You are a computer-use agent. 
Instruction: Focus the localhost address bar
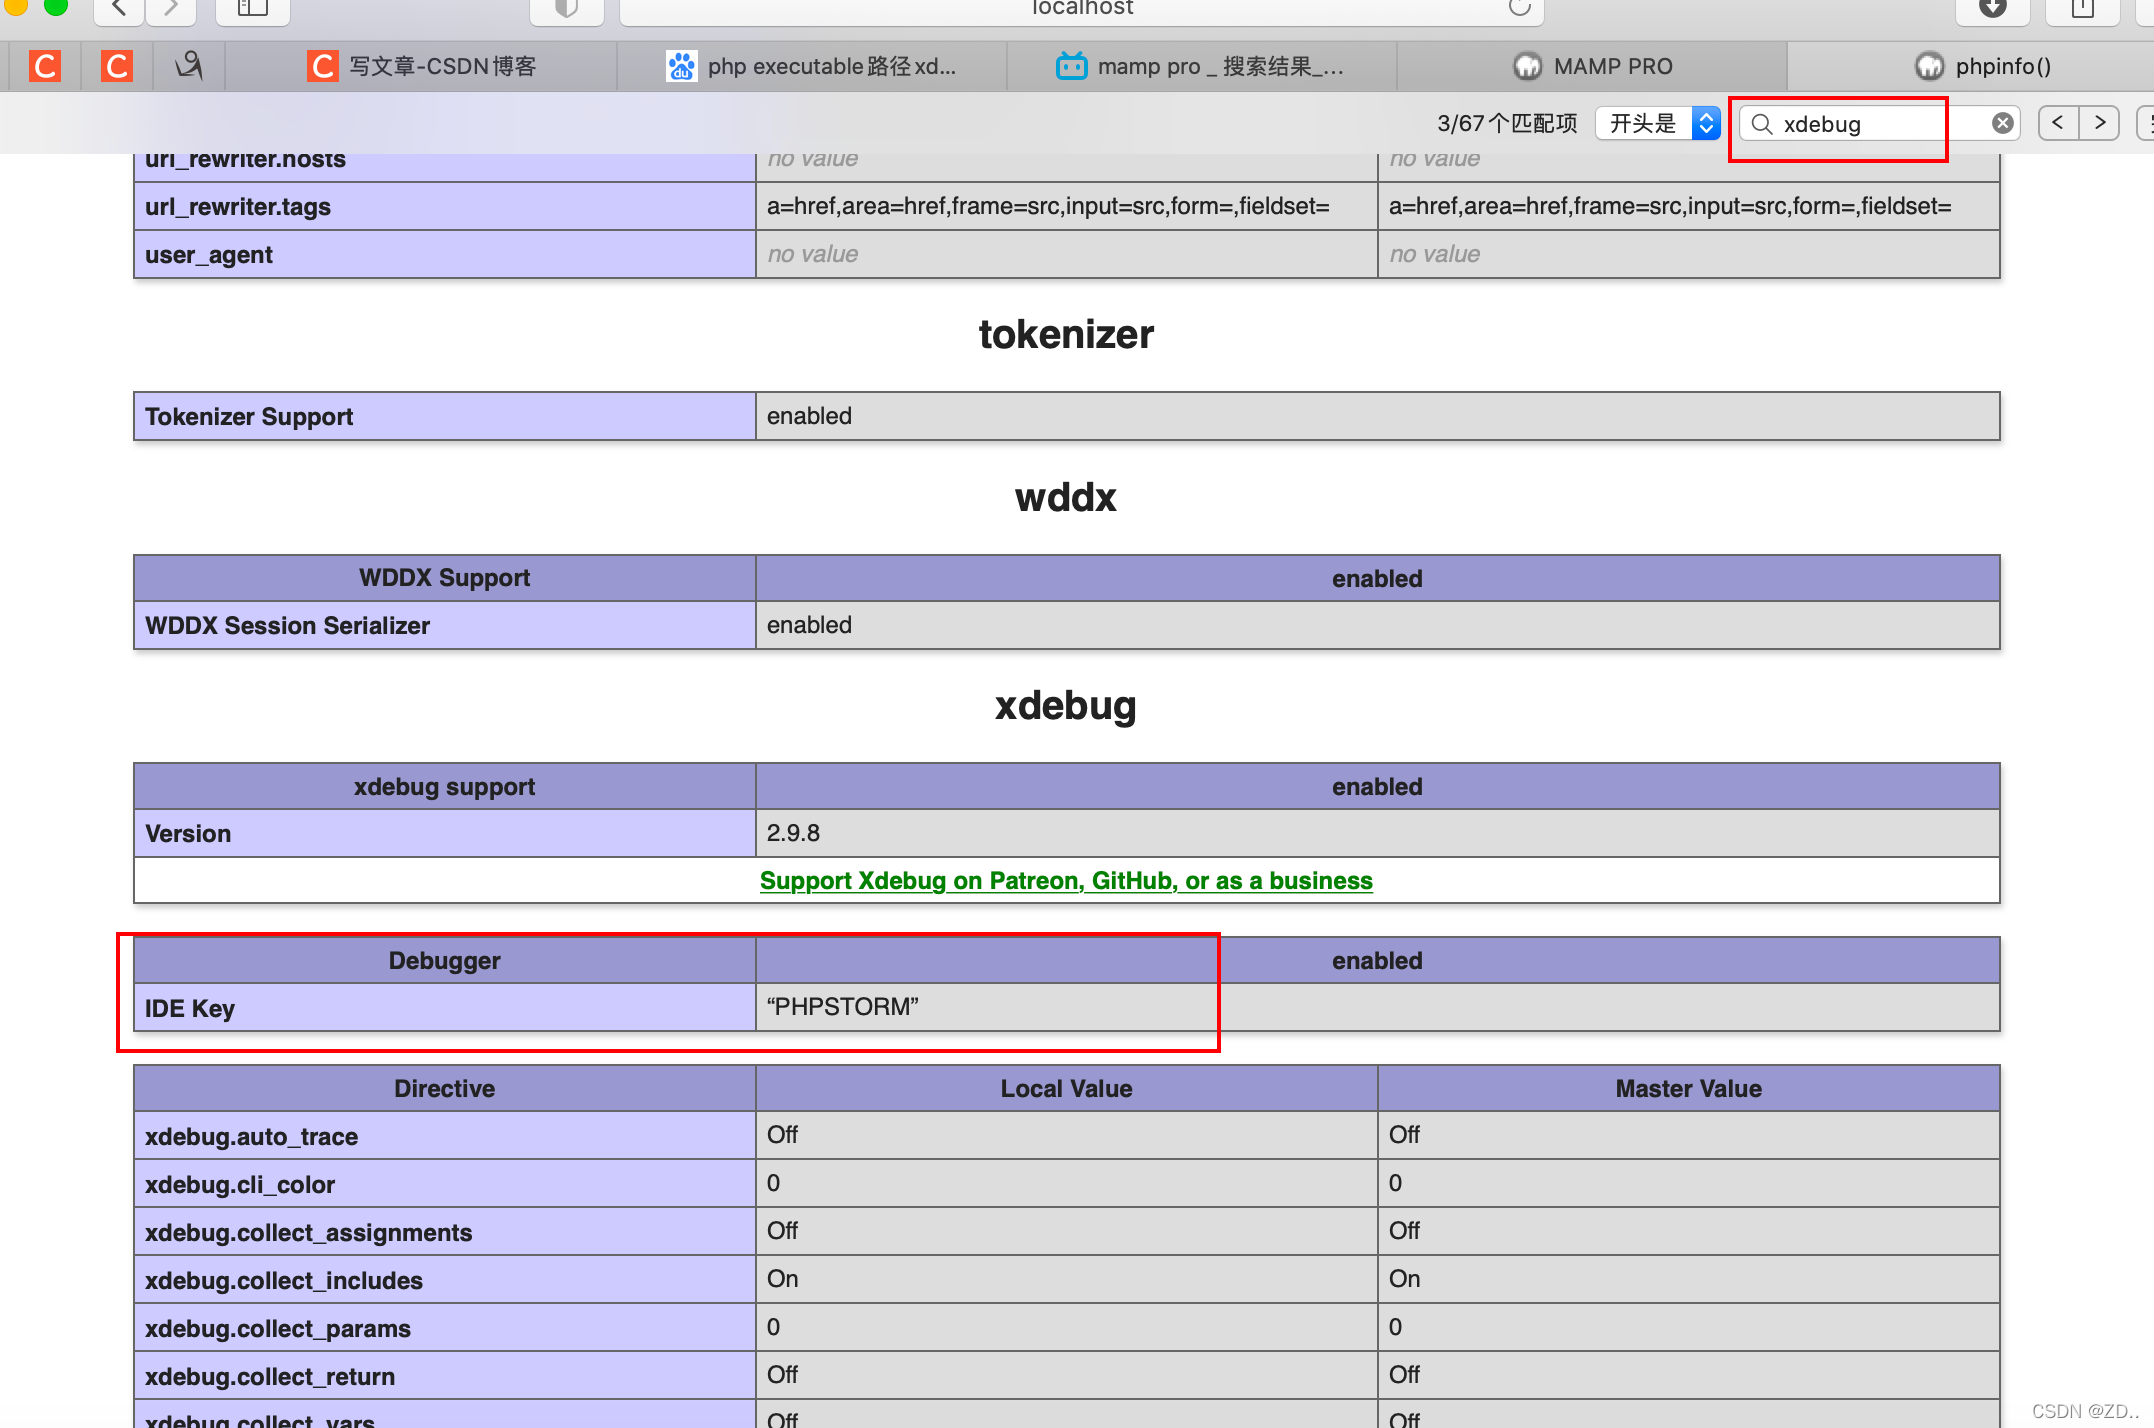[1082, 9]
